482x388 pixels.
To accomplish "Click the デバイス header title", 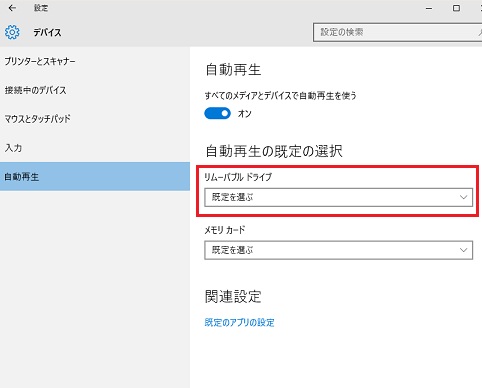I will point(47,33).
